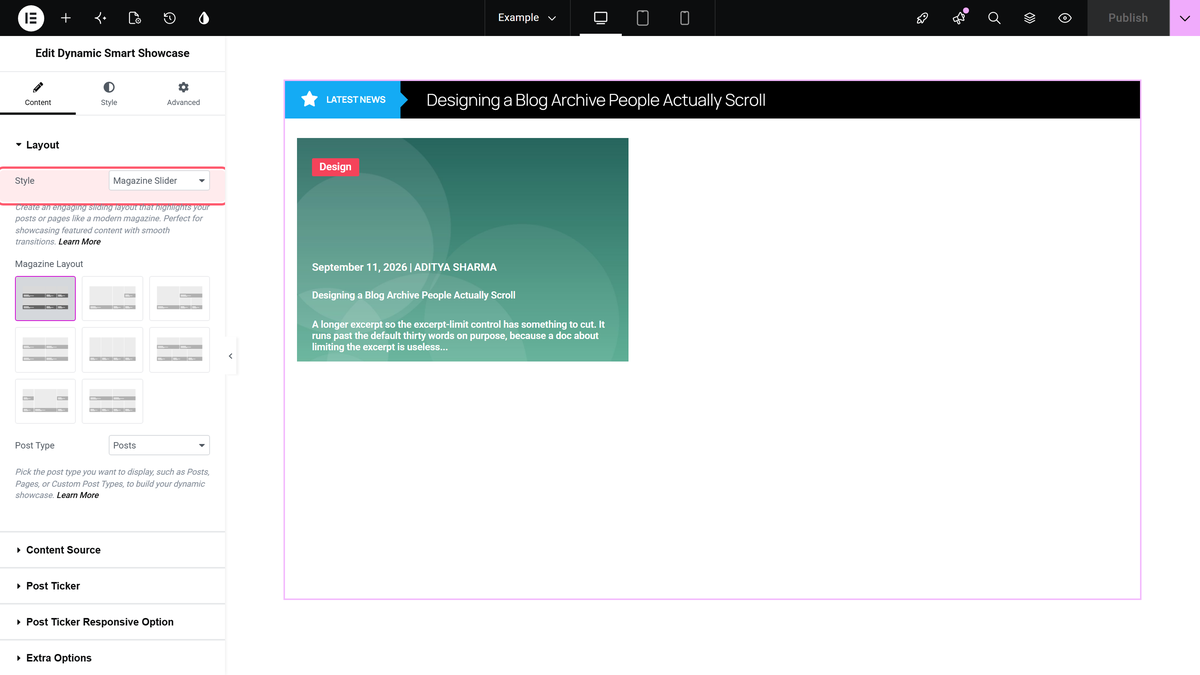Select the highlighted pink-bordered magazine layout
This screenshot has width=1200, height=675.
45,298
